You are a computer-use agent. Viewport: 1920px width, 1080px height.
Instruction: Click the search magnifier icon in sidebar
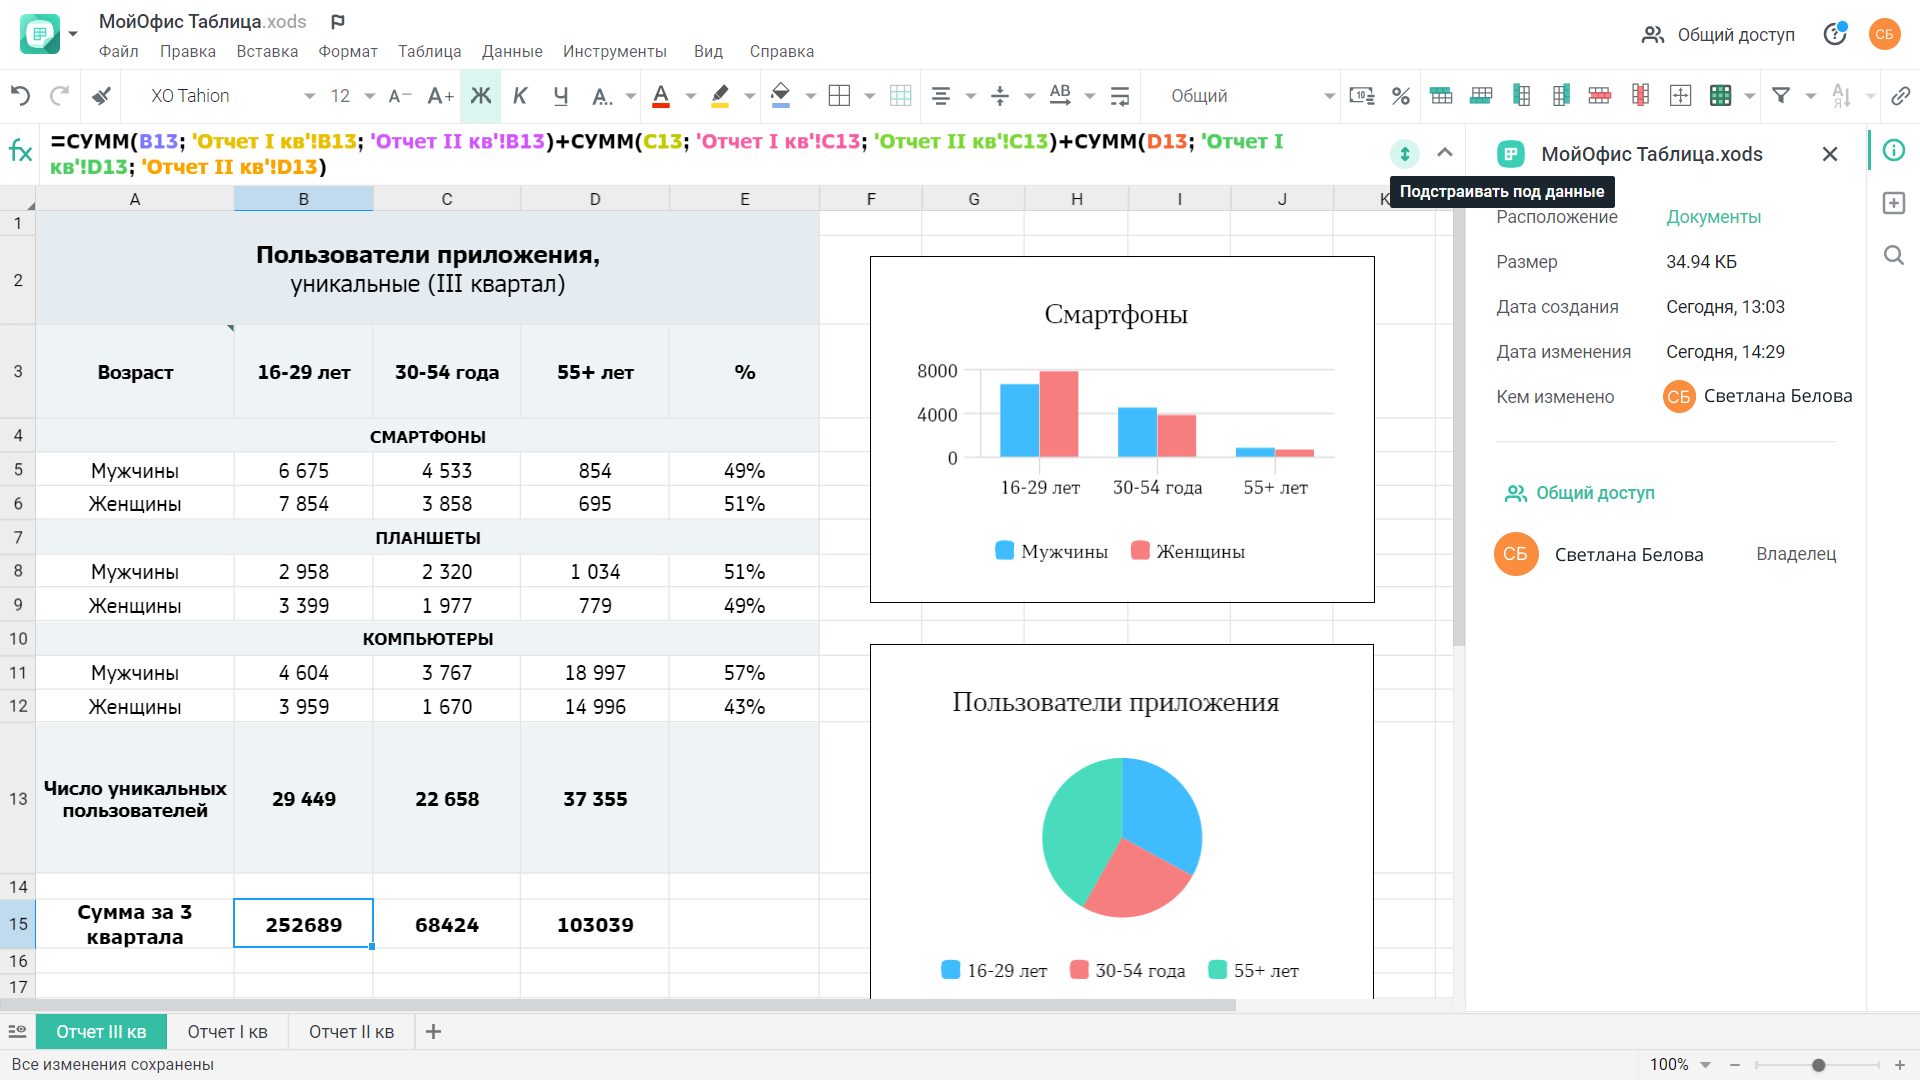(1894, 256)
